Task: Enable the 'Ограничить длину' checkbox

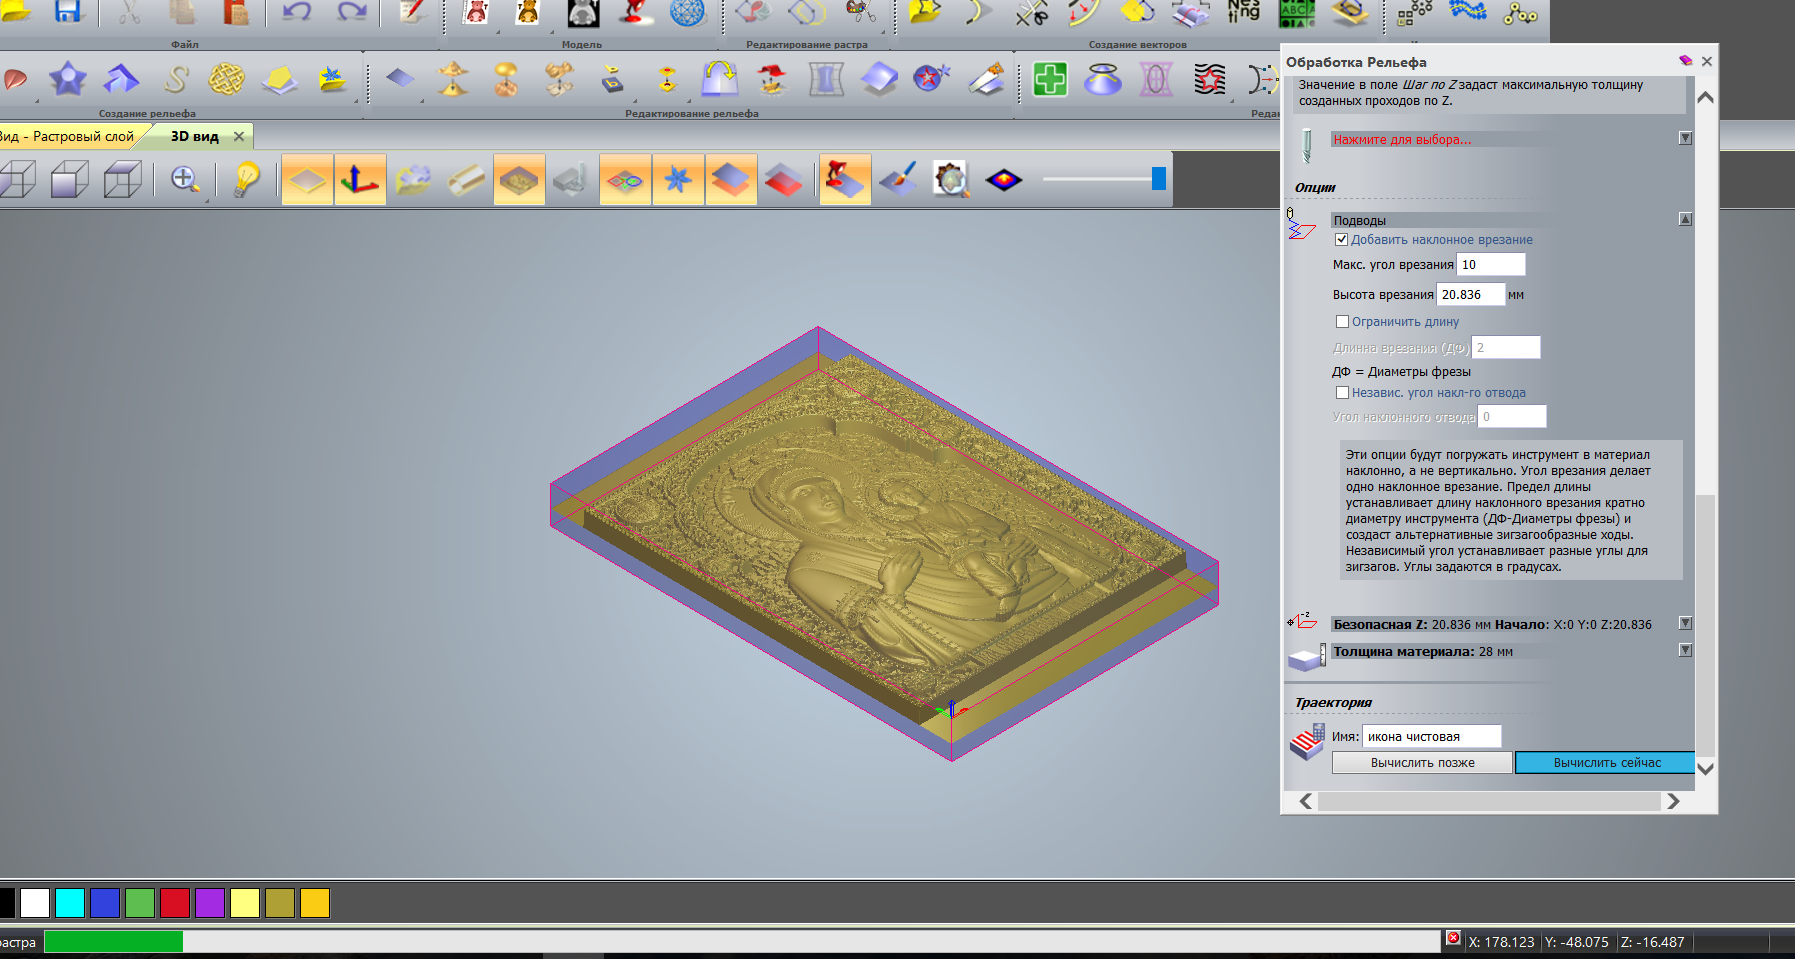Action: pyautogui.click(x=1343, y=322)
